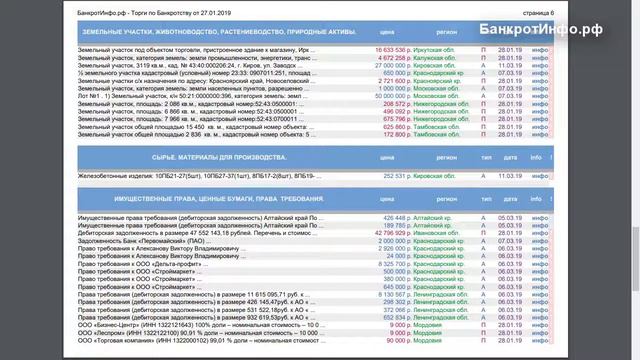
Task: Open инфо link for ООО «Леспром» share row
Action: point(540,333)
